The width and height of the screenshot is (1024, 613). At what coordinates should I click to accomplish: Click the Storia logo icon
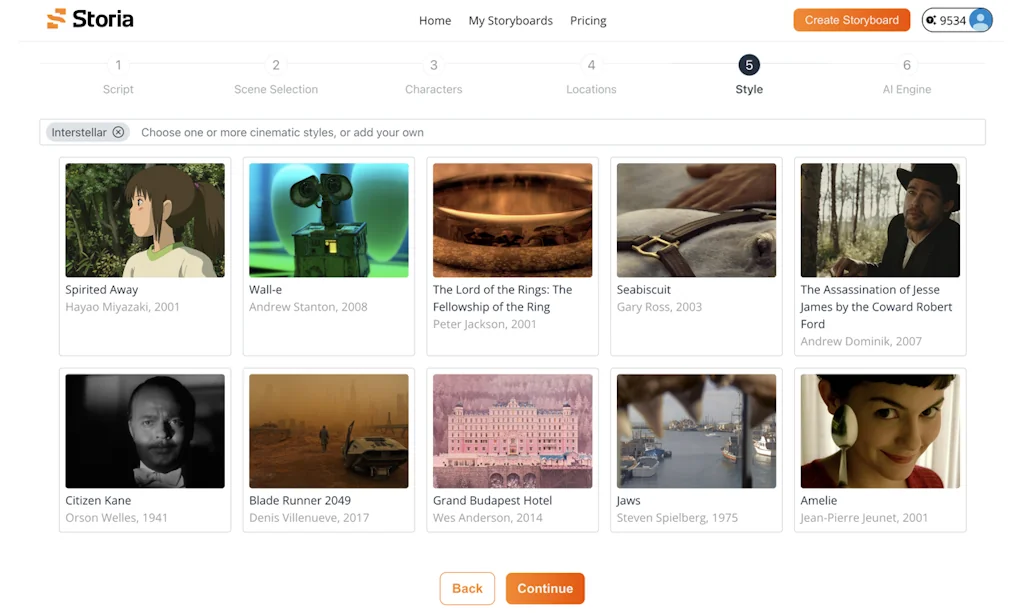[57, 19]
